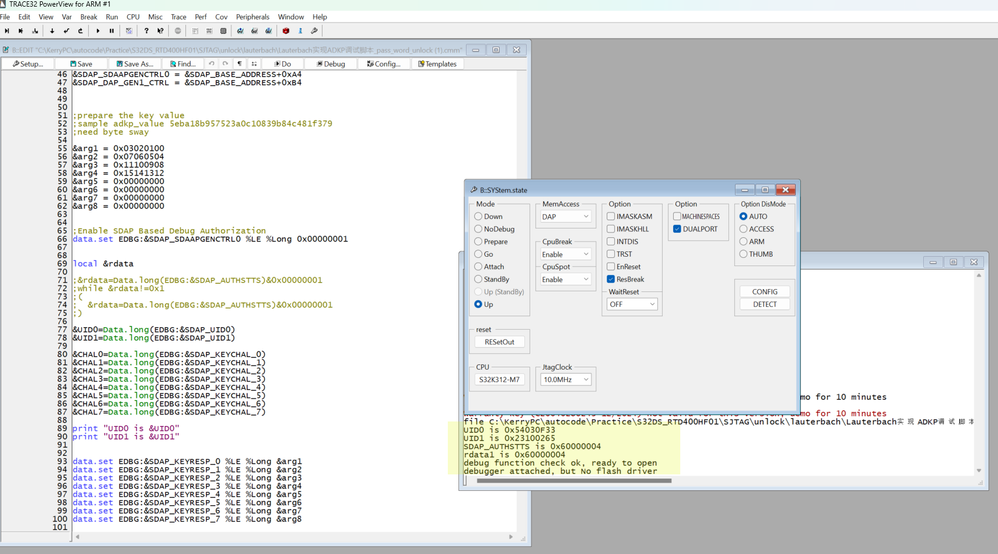
Task: Click the Go (play) toolbar icon
Action: (97, 31)
